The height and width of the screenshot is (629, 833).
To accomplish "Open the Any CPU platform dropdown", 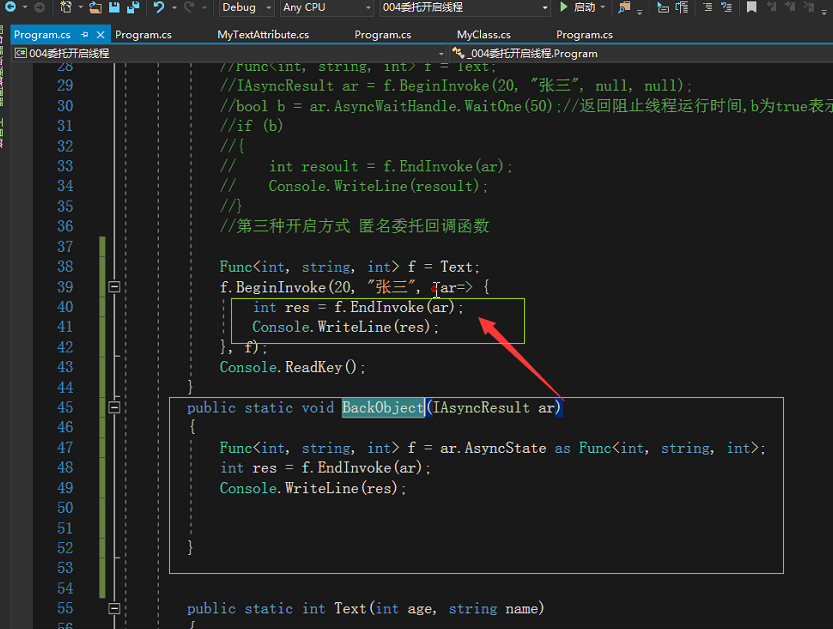I will click(x=326, y=7).
